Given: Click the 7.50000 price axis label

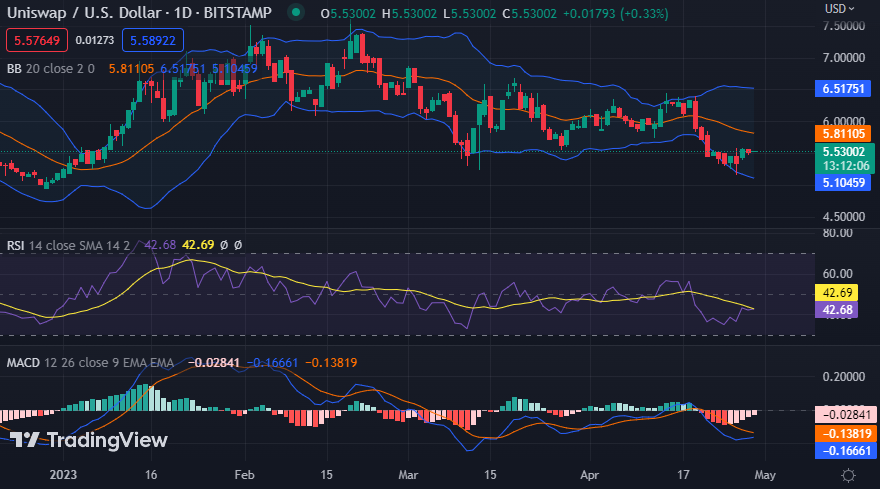Looking at the screenshot, I should (844, 26).
